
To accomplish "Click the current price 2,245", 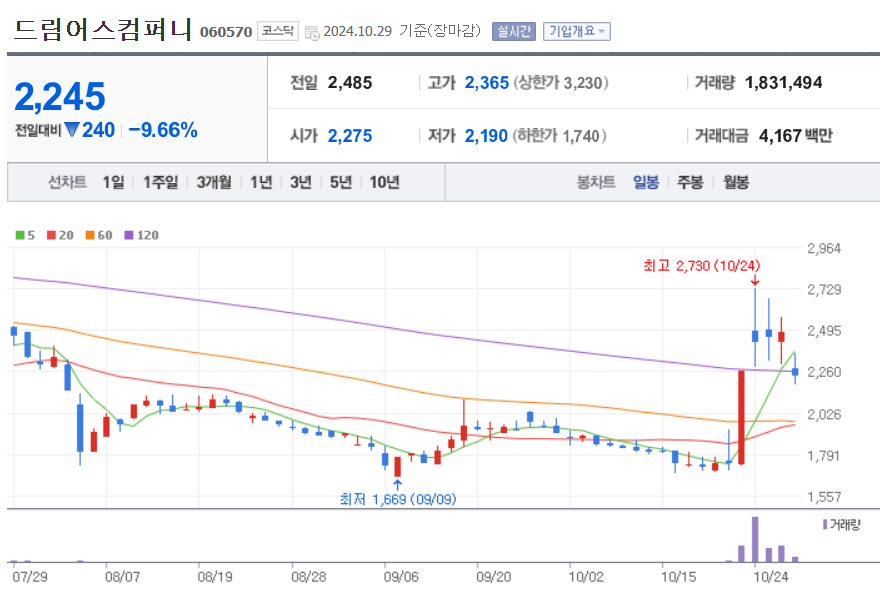I will tap(60, 97).
